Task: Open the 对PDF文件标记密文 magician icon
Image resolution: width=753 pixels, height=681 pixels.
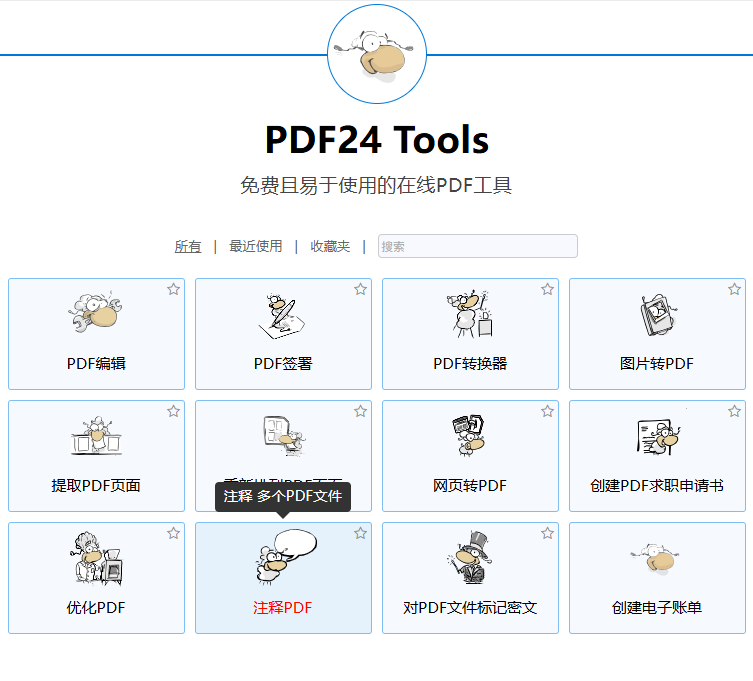Action: tap(470, 558)
